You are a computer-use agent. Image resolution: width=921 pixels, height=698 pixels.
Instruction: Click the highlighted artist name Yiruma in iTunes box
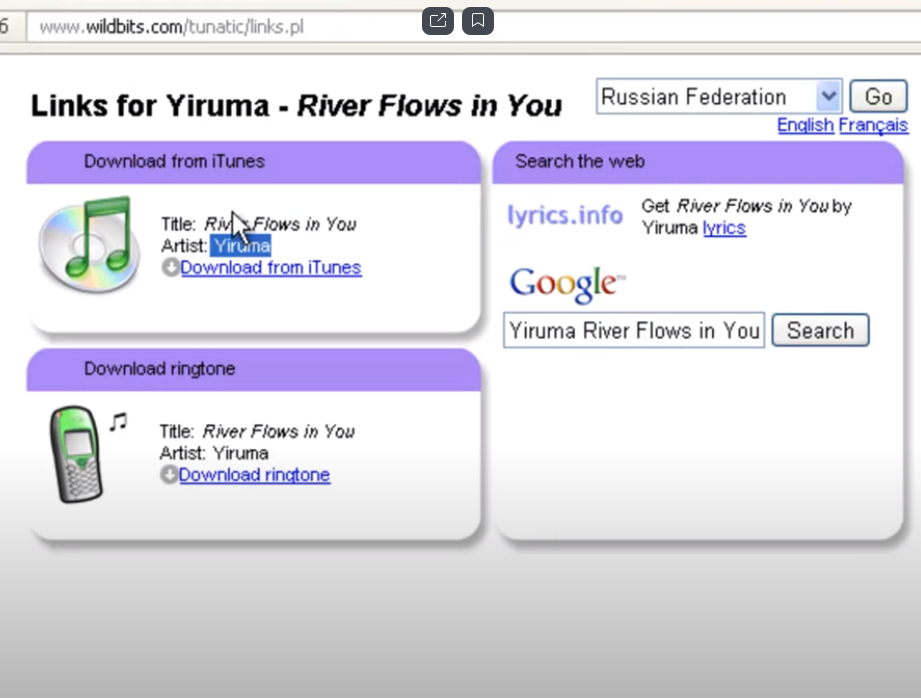pyautogui.click(x=241, y=246)
